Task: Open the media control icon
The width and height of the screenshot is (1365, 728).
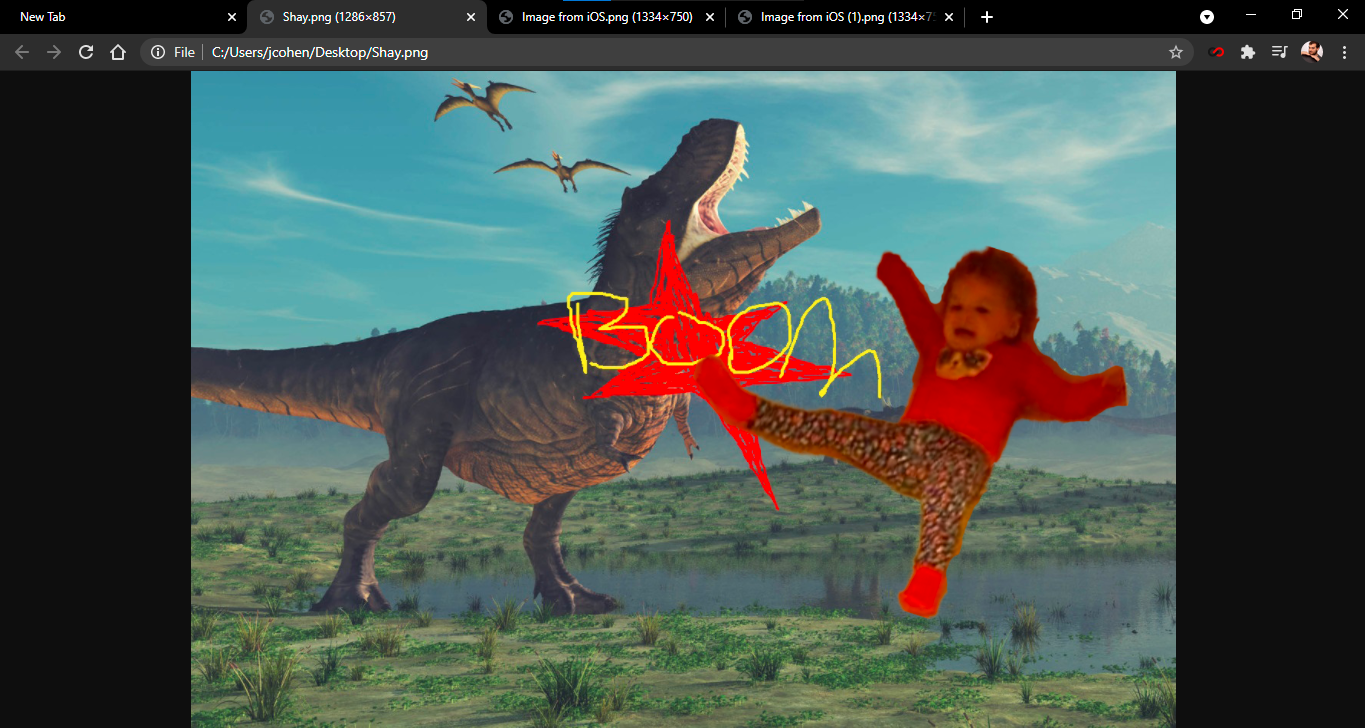Action: click(x=1279, y=52)
